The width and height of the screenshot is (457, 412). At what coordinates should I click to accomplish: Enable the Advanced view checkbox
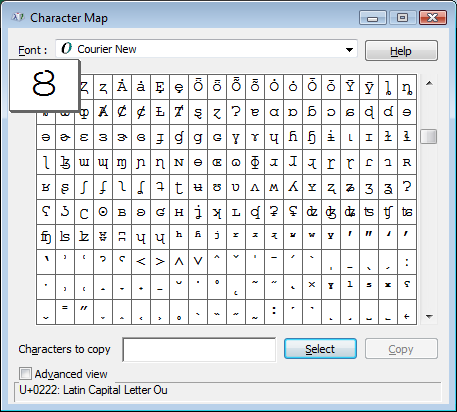coord(25,374)
